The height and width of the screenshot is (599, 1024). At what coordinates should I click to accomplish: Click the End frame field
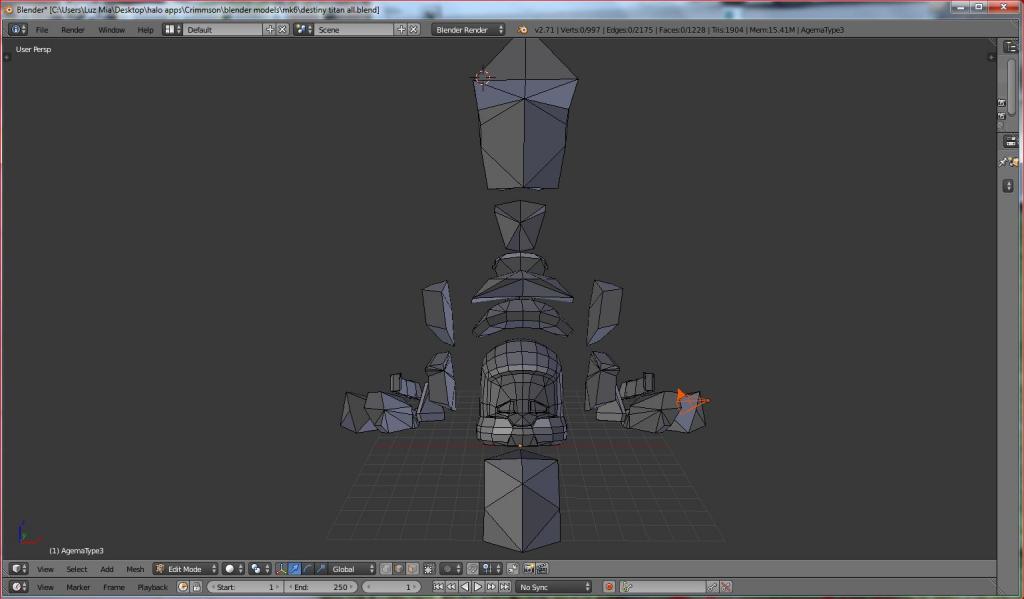pyautogui.click(x=321, y=587)
